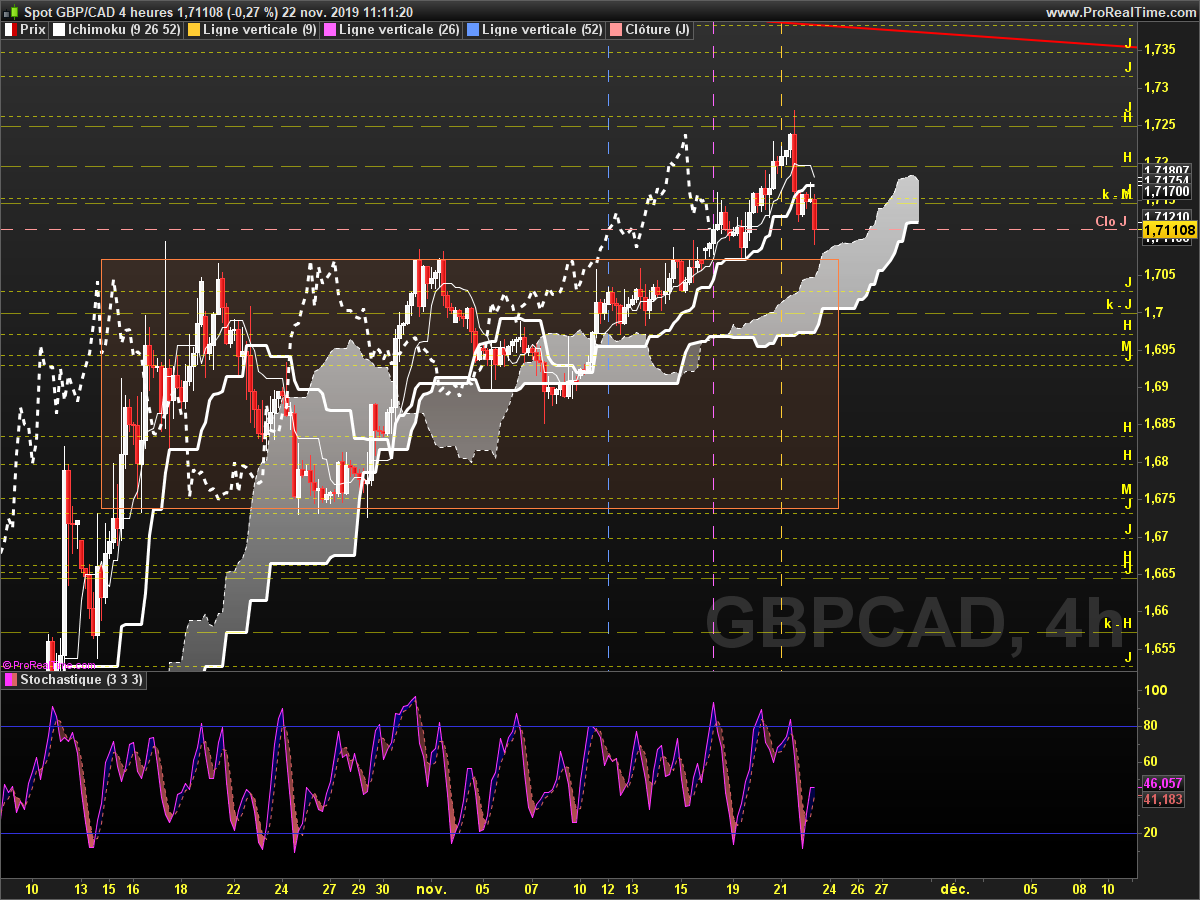The width and height of the screenshot is (1200, 900).
Task: Click the stochastic value label 46,057
Action: click(x=1163, y=784)
